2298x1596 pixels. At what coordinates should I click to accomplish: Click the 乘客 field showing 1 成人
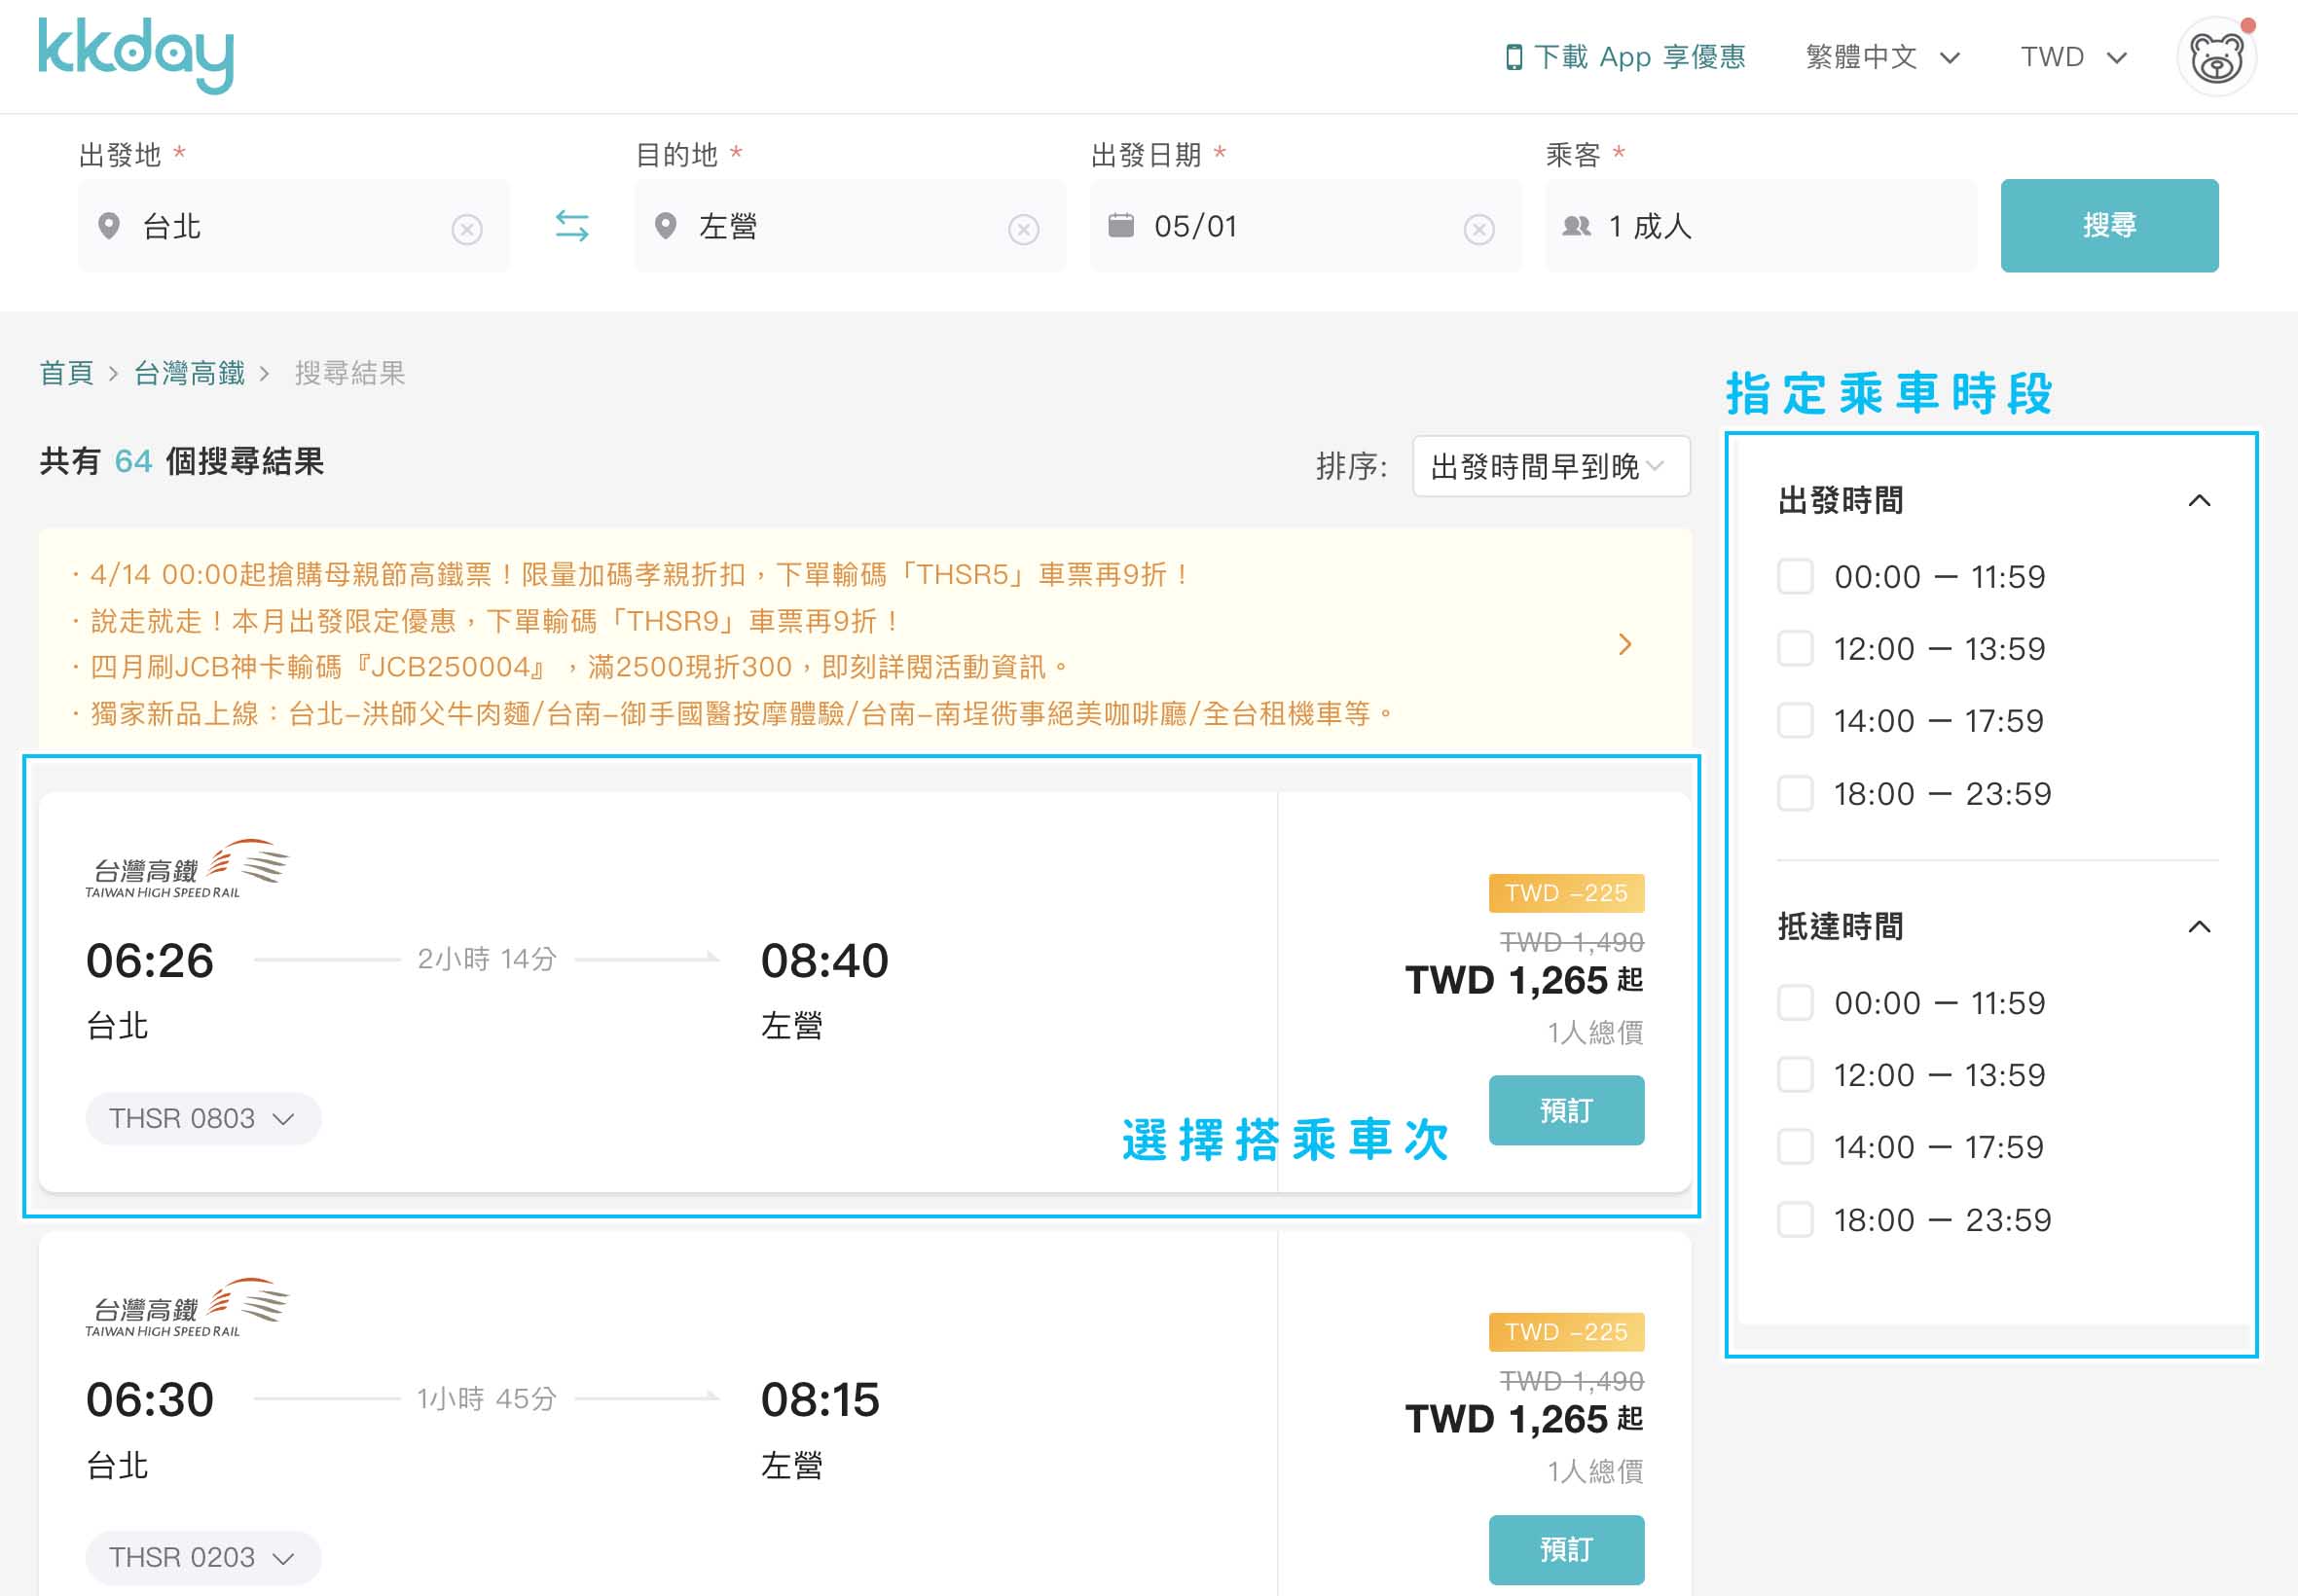pyautogui.click(x=1761, y=226)
